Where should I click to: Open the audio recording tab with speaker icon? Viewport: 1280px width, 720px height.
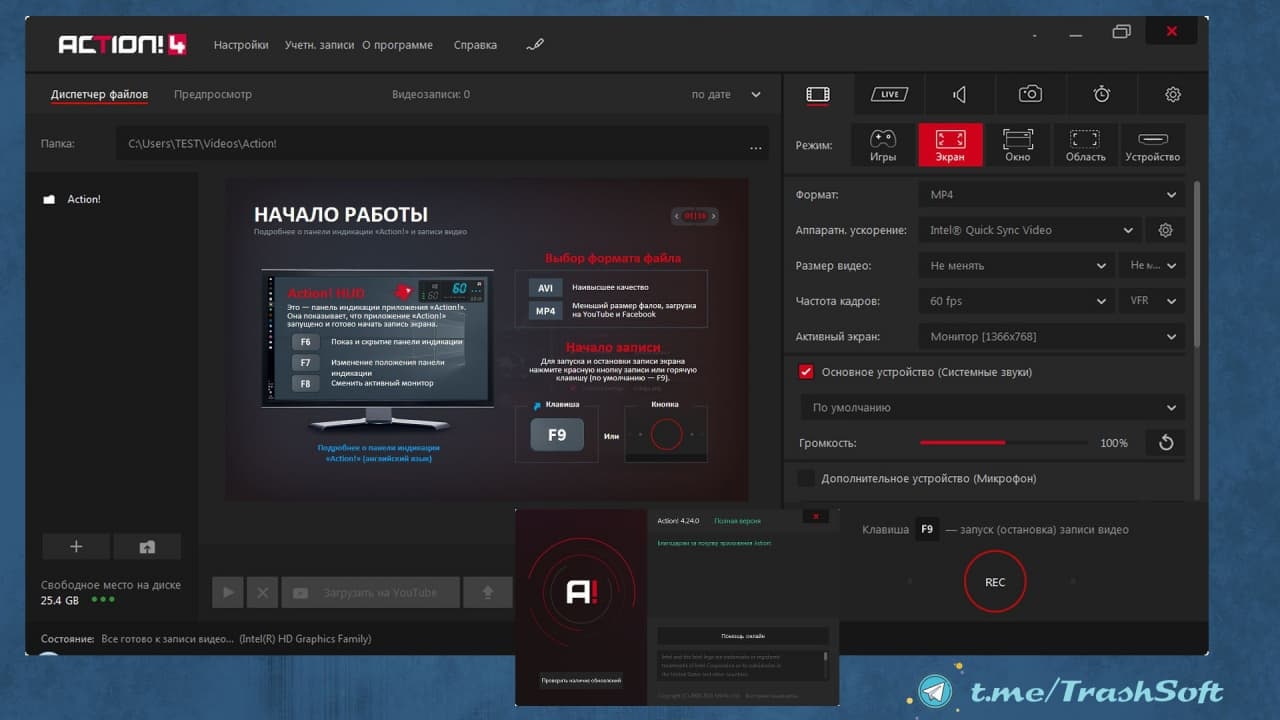959,94
